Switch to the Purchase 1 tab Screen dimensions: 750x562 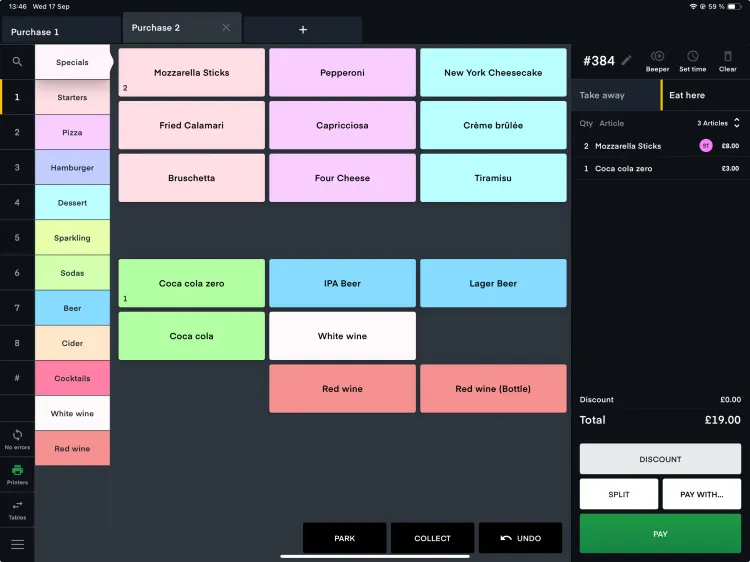pos(60,32)
